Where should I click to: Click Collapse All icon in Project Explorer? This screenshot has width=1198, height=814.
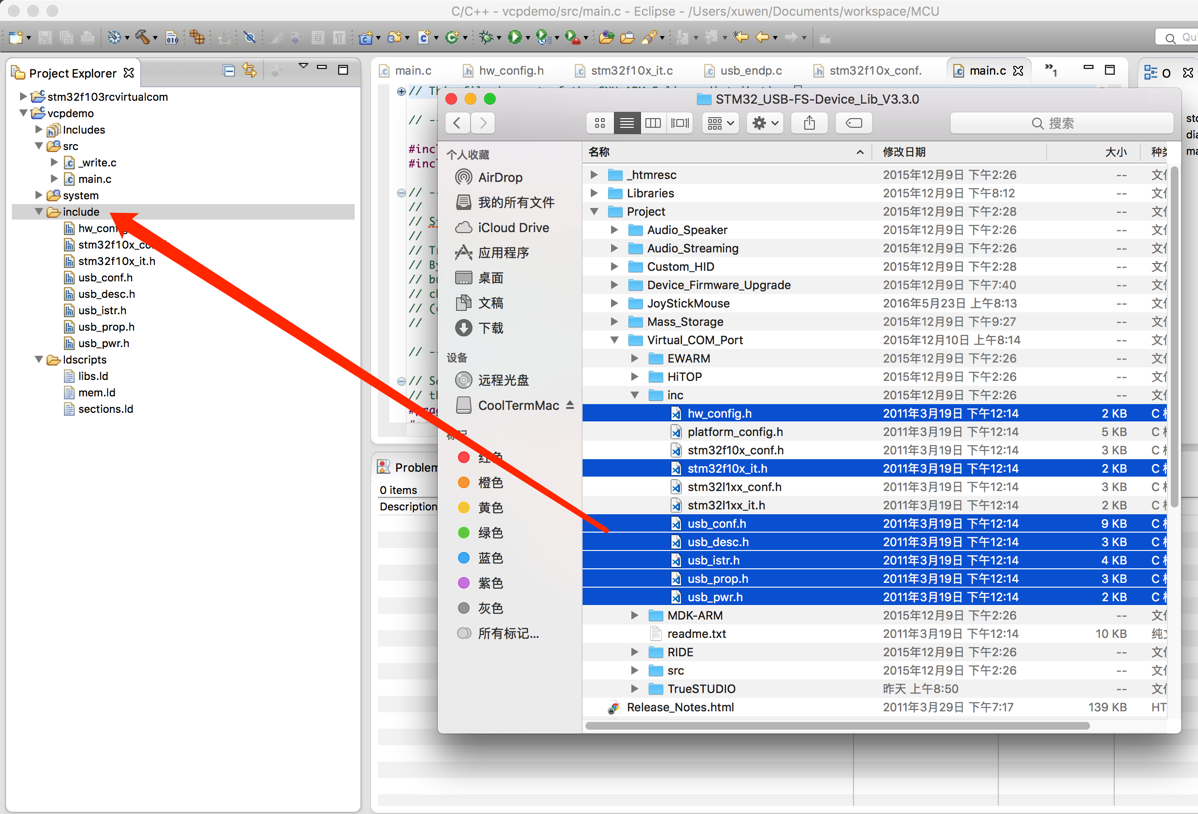coord(228,70)
